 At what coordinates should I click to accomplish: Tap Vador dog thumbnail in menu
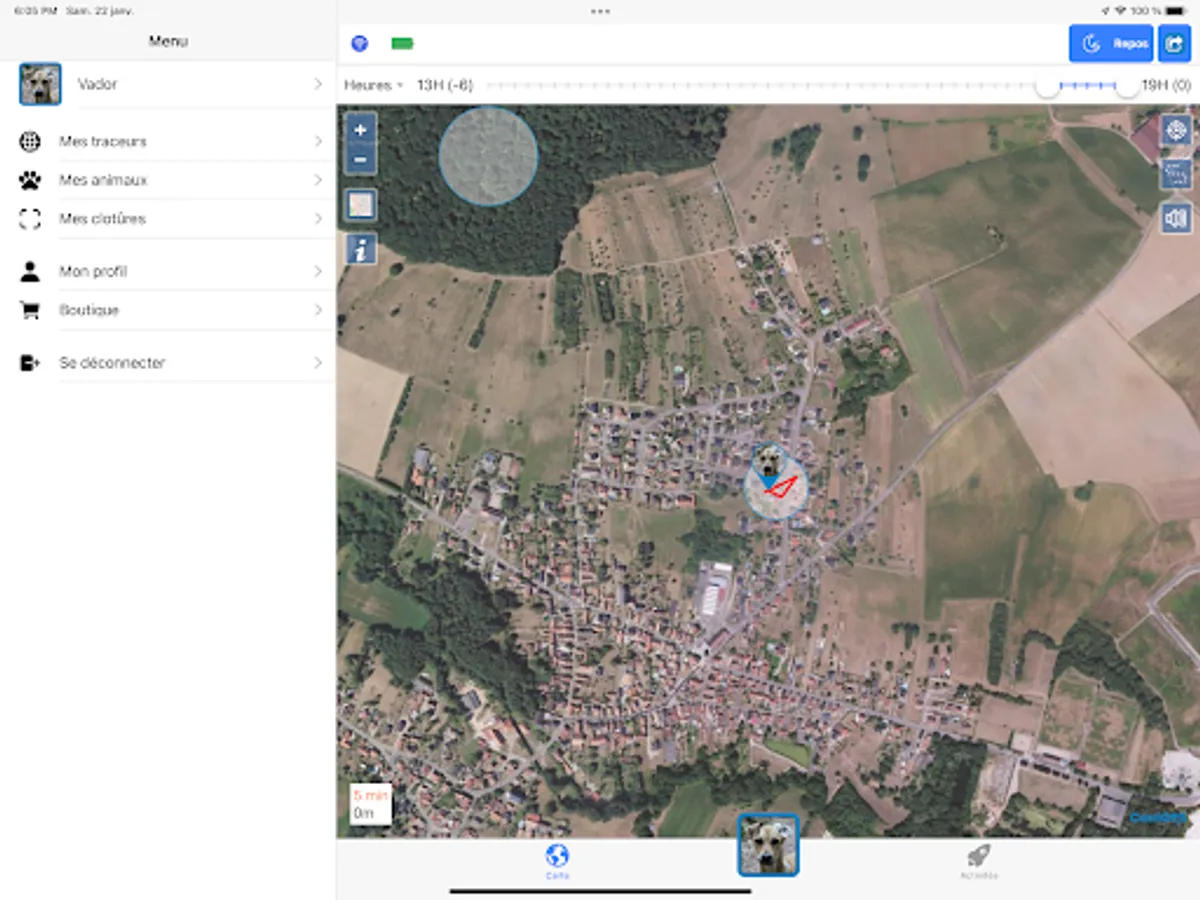click(40, 85)
